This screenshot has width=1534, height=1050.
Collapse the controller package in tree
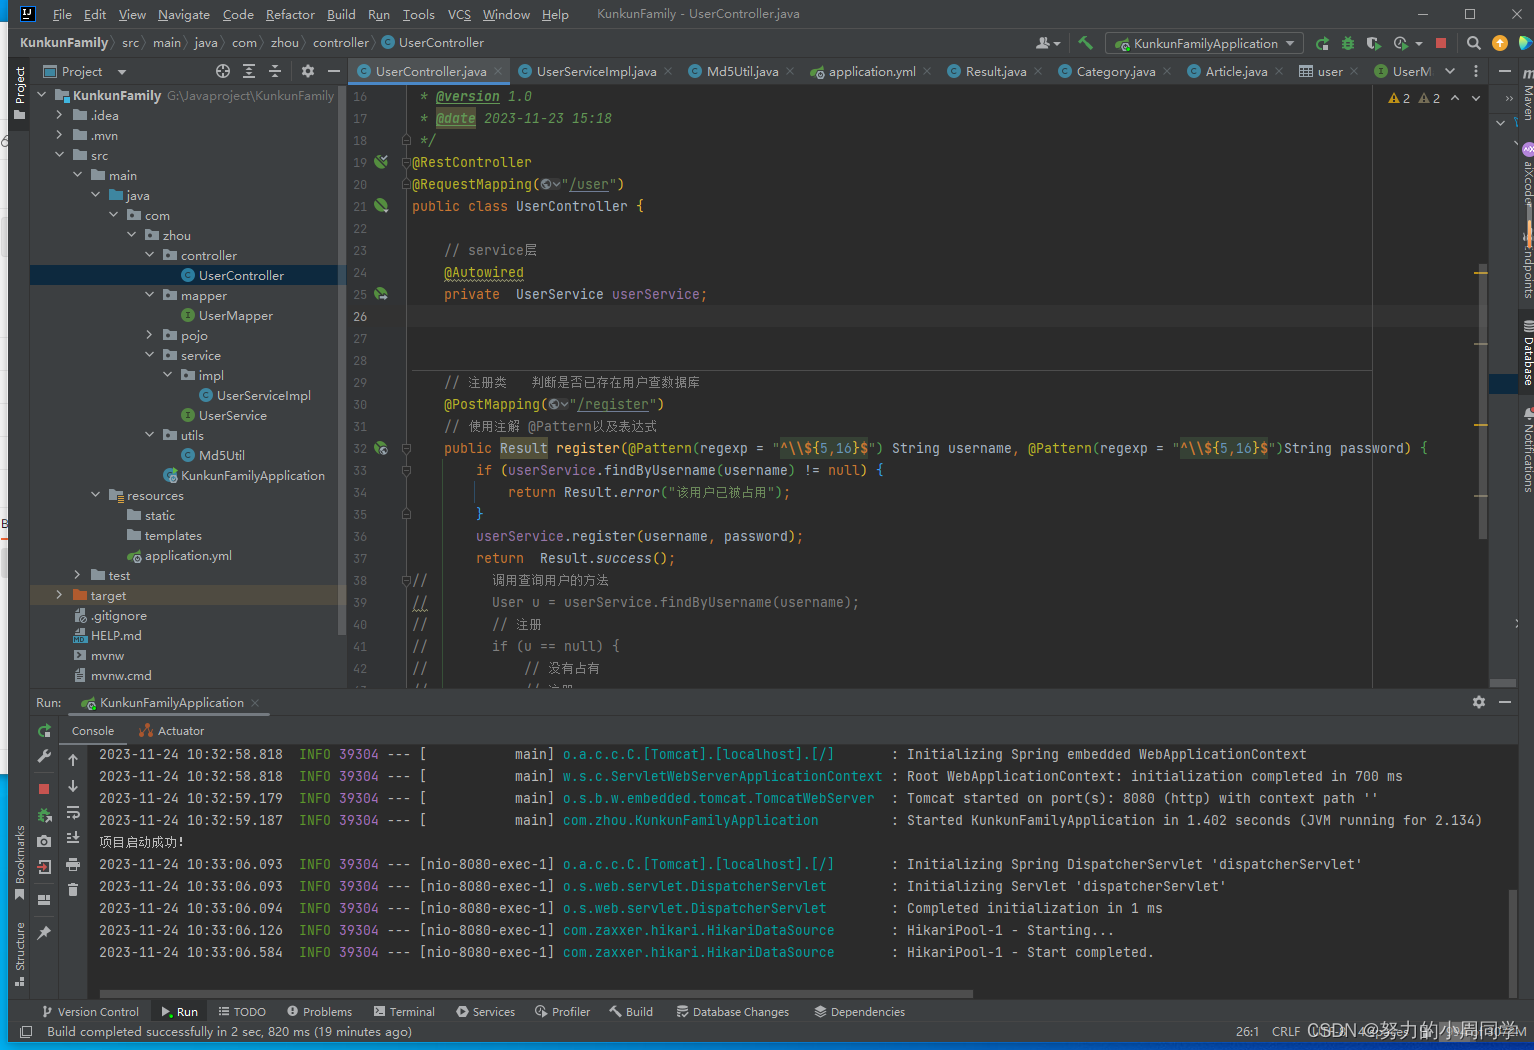tap(150, 255)
